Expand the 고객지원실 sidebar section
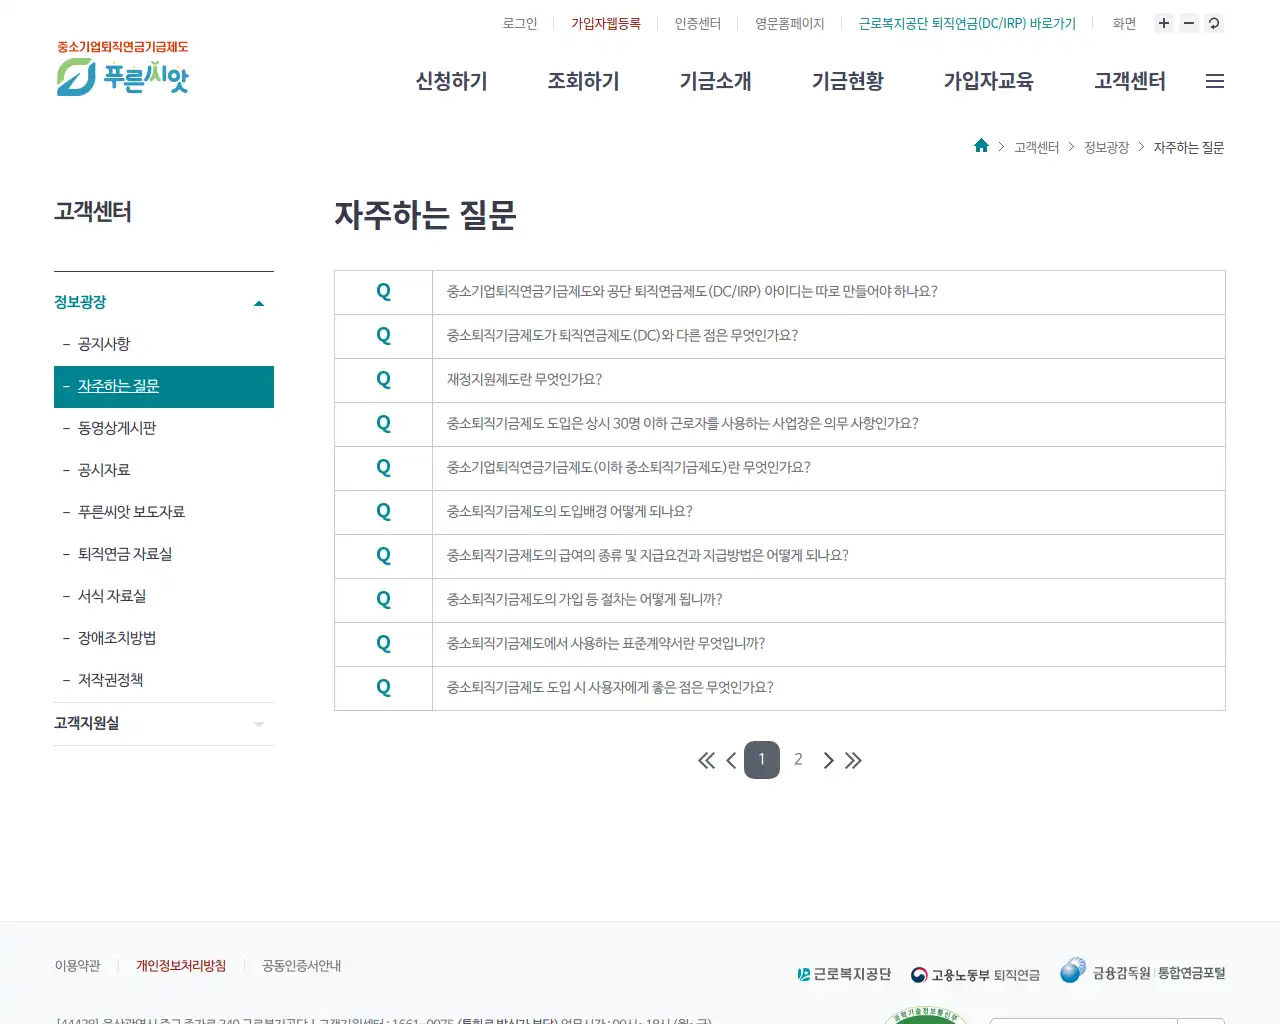 [x=258, y=723]
